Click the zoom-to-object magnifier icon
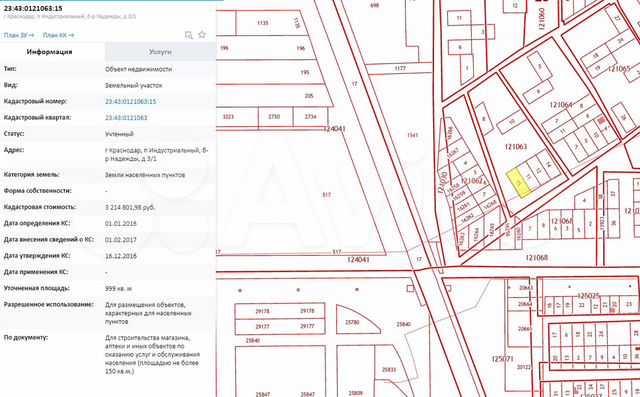 [189, 35]
